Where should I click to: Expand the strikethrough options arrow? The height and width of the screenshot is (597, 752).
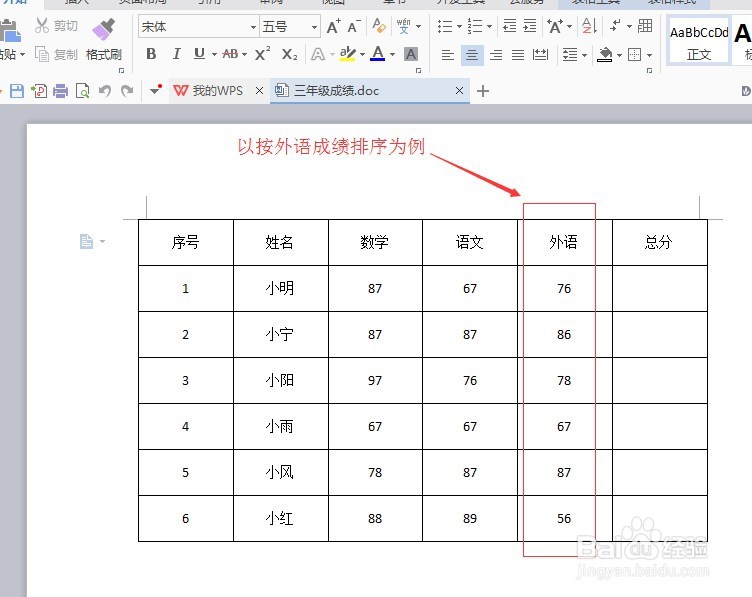[x=245, y=54]
